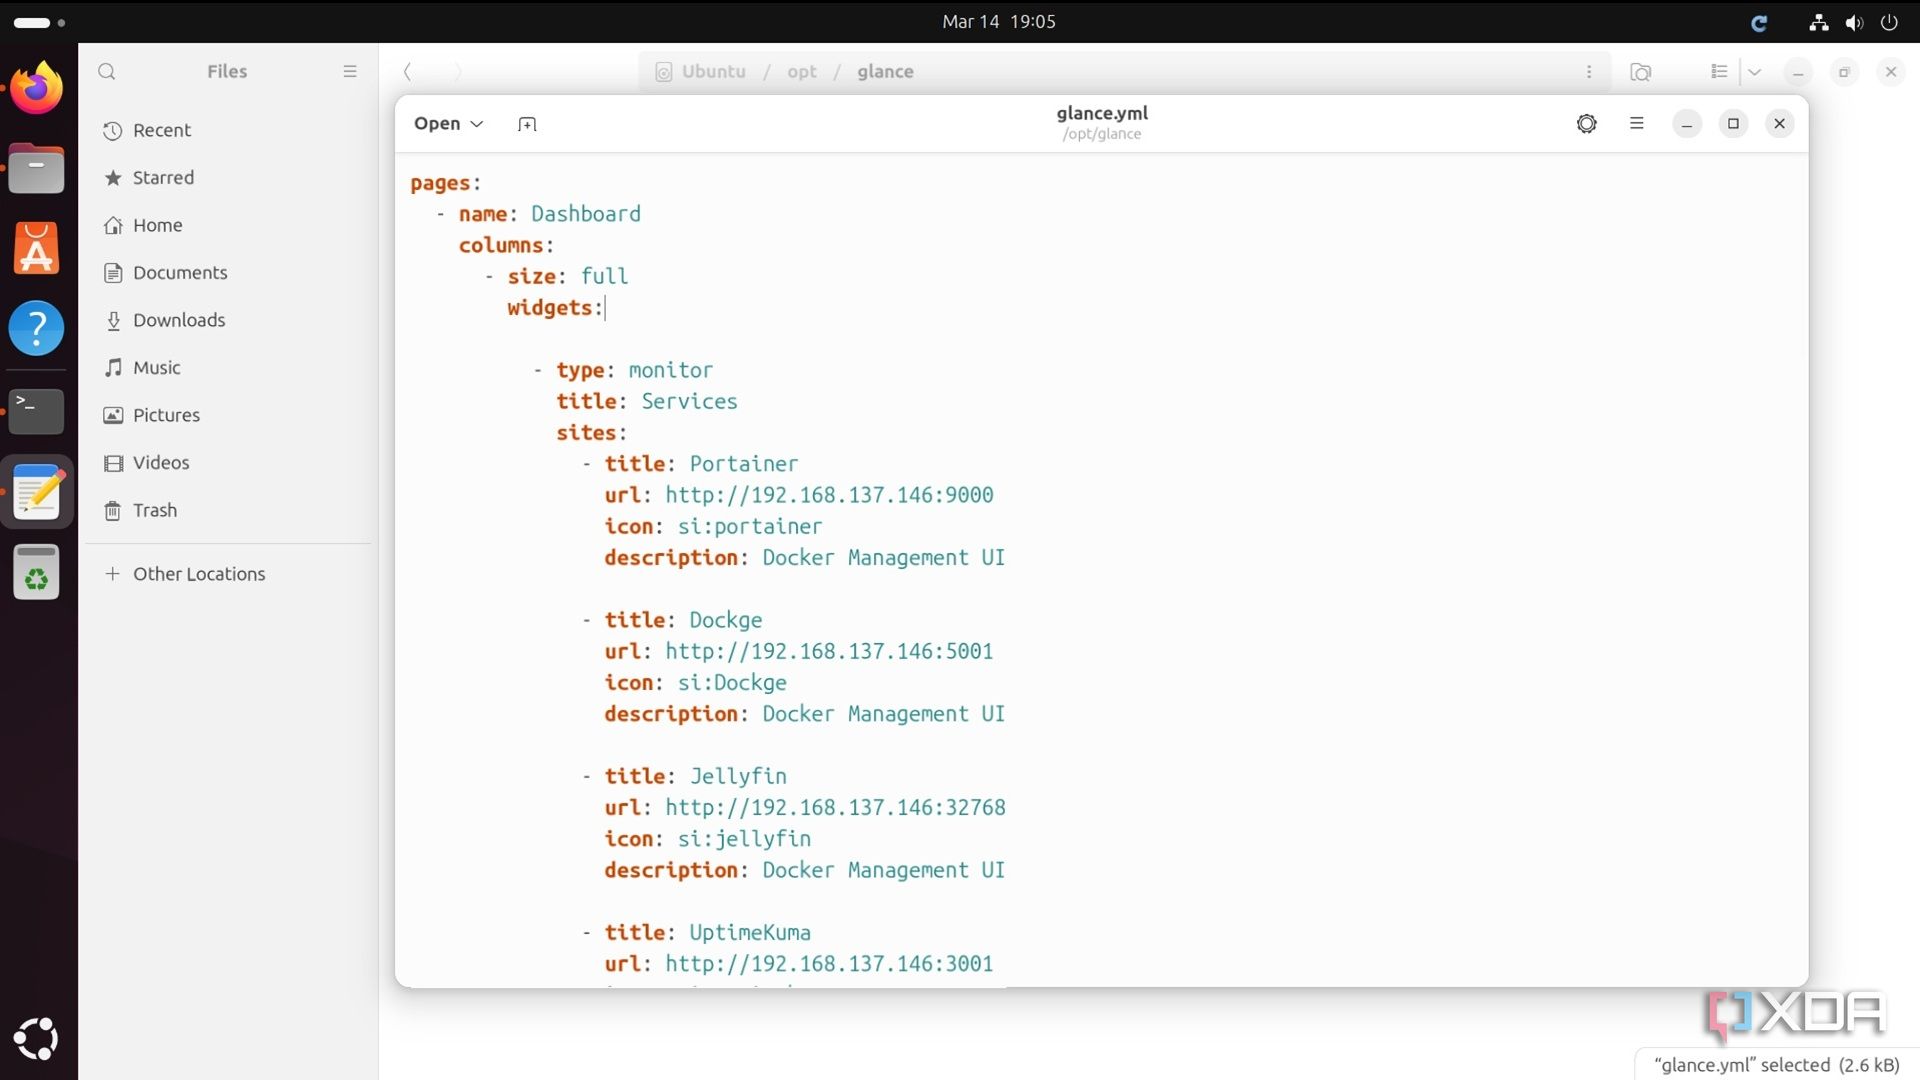1920x1080 pixels.
Task: Open Pictures folder in sidebar
Action: point(228,415)
